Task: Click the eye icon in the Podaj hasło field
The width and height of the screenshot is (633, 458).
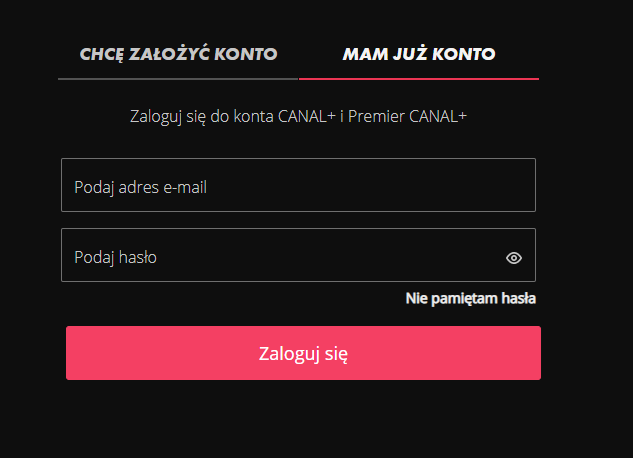Action: point(514,257)
